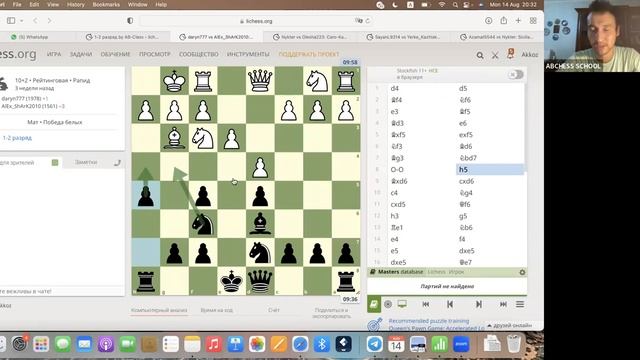Open Telegram from the Dock
Image resolution: width=640 pixels, height=360 pixels.
tap(374, 344)
